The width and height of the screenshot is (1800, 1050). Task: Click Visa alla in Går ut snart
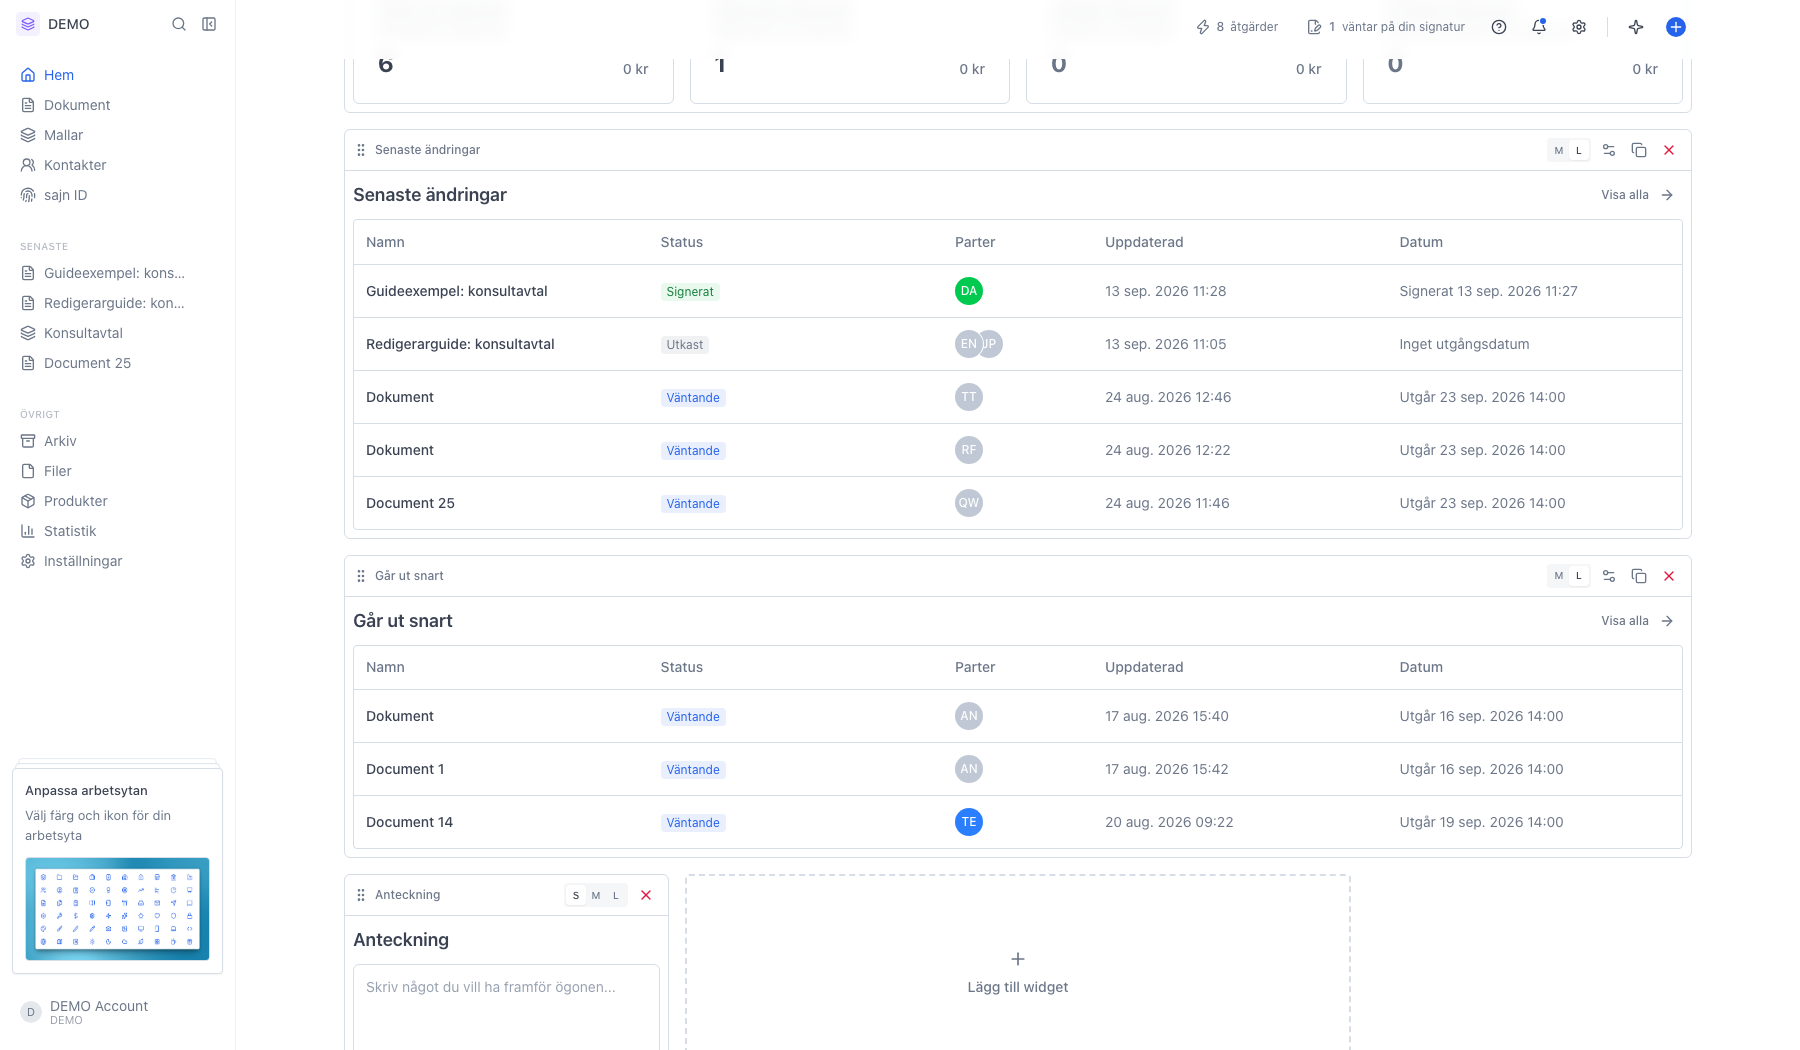[x=1637, y=621]
